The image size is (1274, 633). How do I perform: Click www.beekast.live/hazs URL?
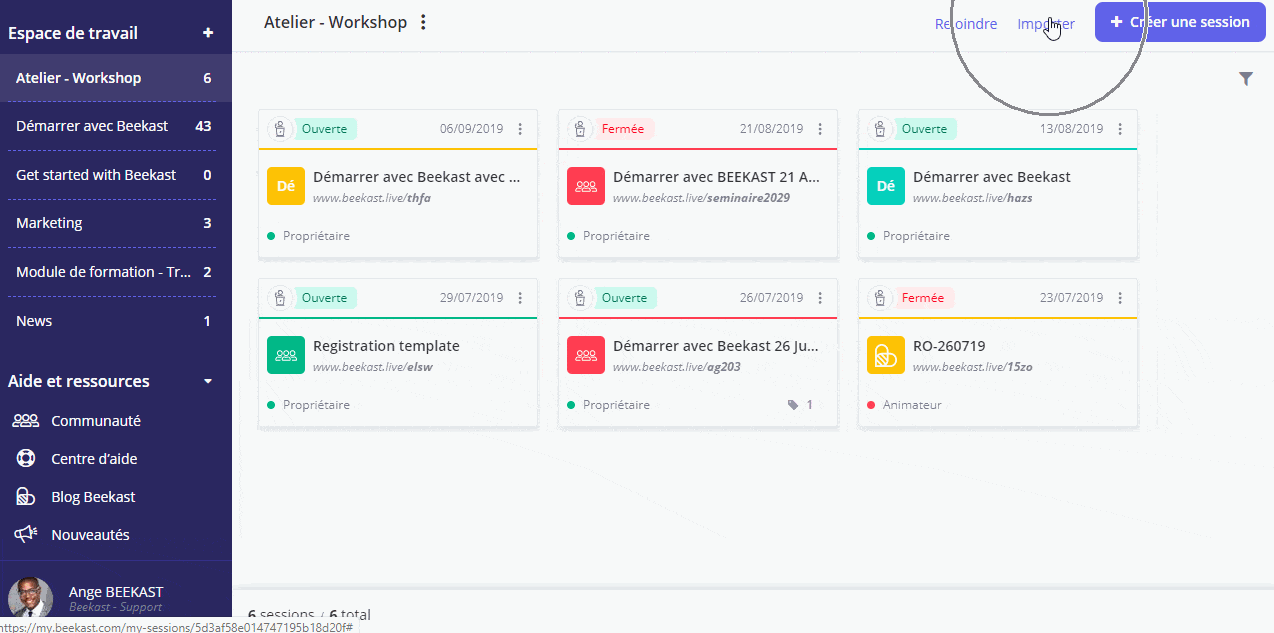click(973, 198)
